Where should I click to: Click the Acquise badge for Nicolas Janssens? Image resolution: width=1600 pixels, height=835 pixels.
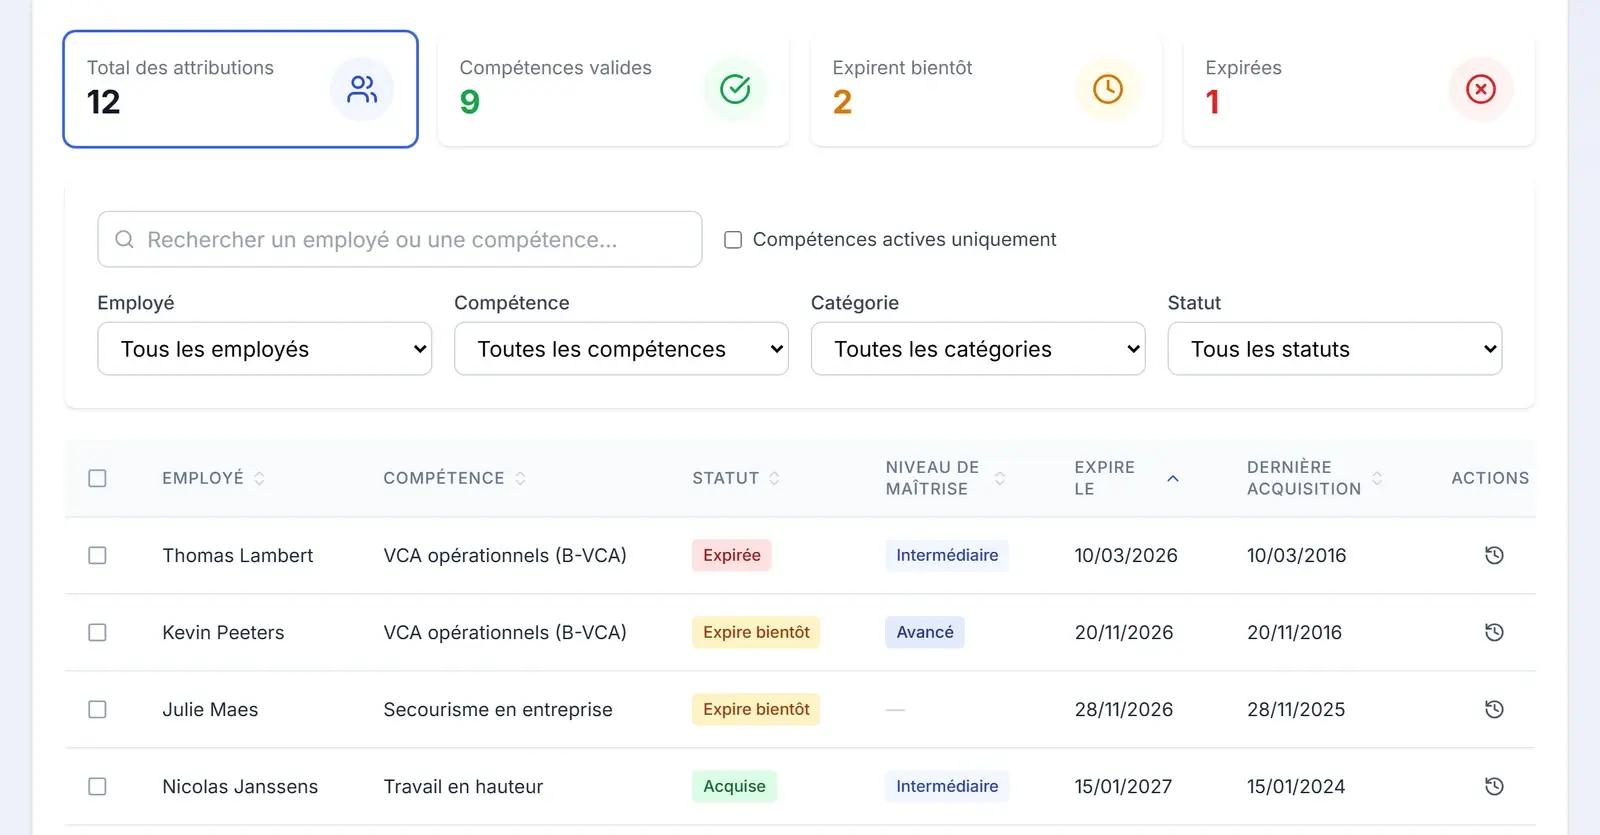[x=734, y=786]
